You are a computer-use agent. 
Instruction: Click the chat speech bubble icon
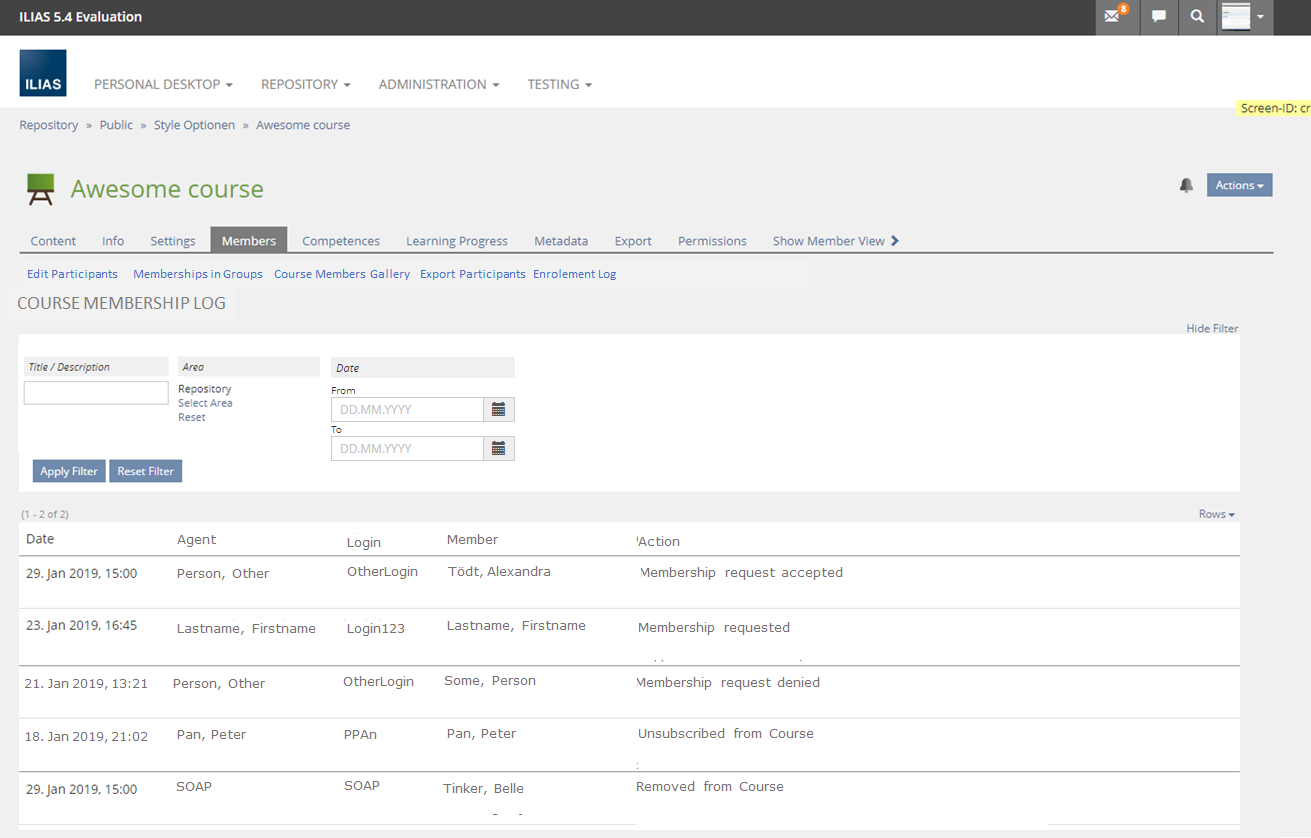(1159, 17)
